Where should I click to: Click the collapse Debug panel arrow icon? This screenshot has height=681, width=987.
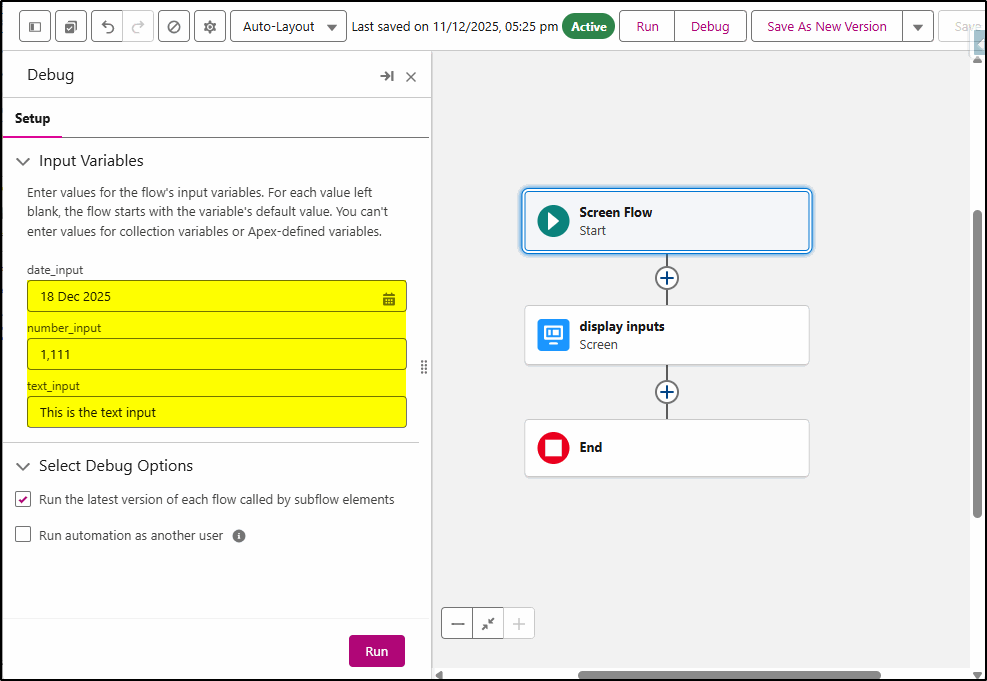pyautogui.click(x=387, y=76)
